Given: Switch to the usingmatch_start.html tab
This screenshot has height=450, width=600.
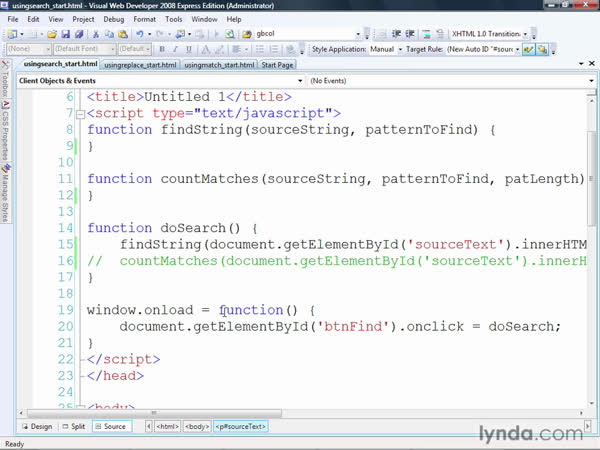Looking at the screenshot, I should (x=220, y=65).
